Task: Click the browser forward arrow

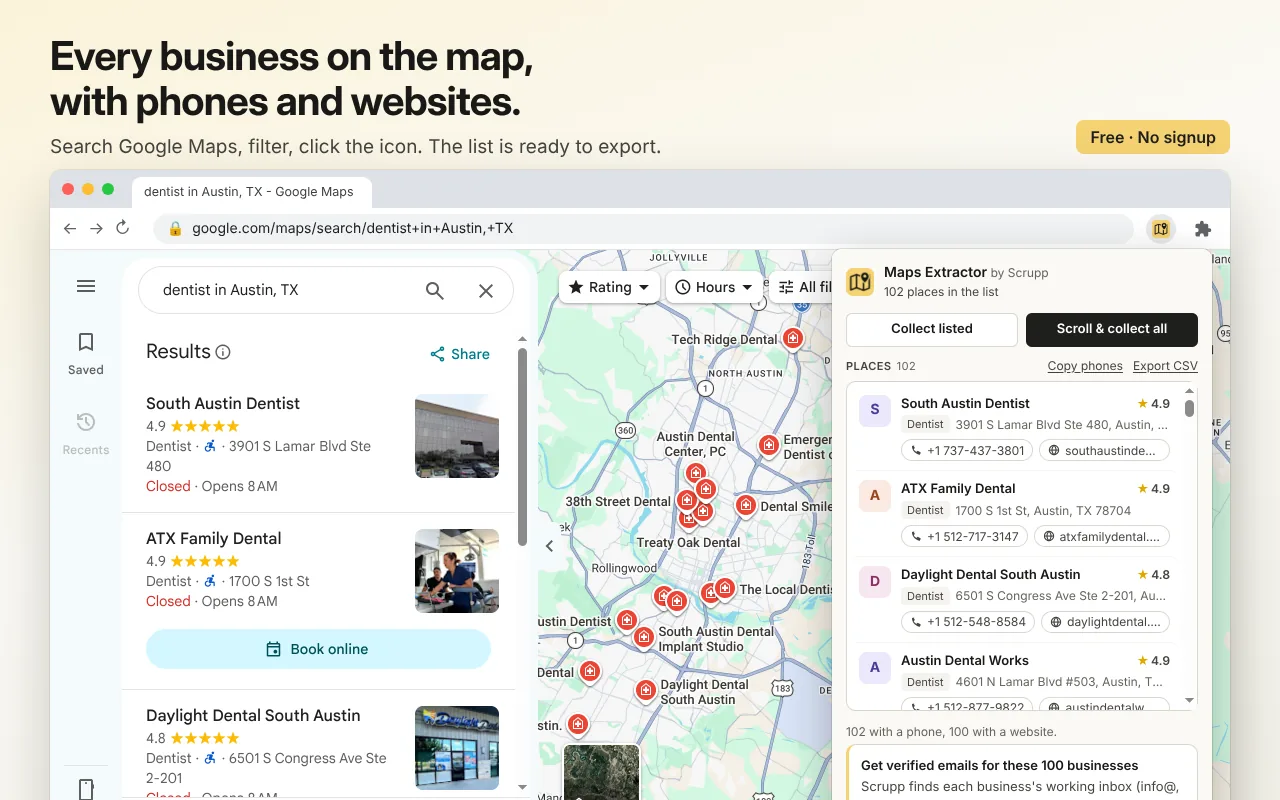Action: point(96,228)
